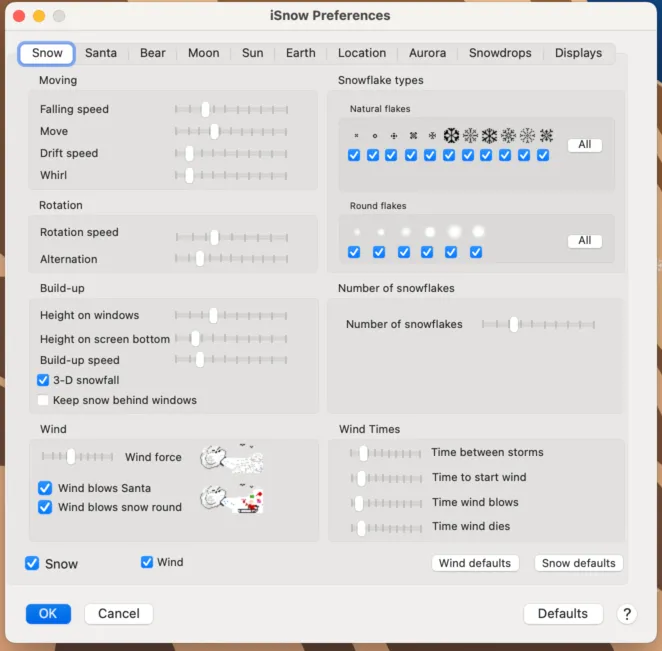Click the first tiny natural flake icon
The width and height of the screenshot is (662, 651).
click(355, 136)
